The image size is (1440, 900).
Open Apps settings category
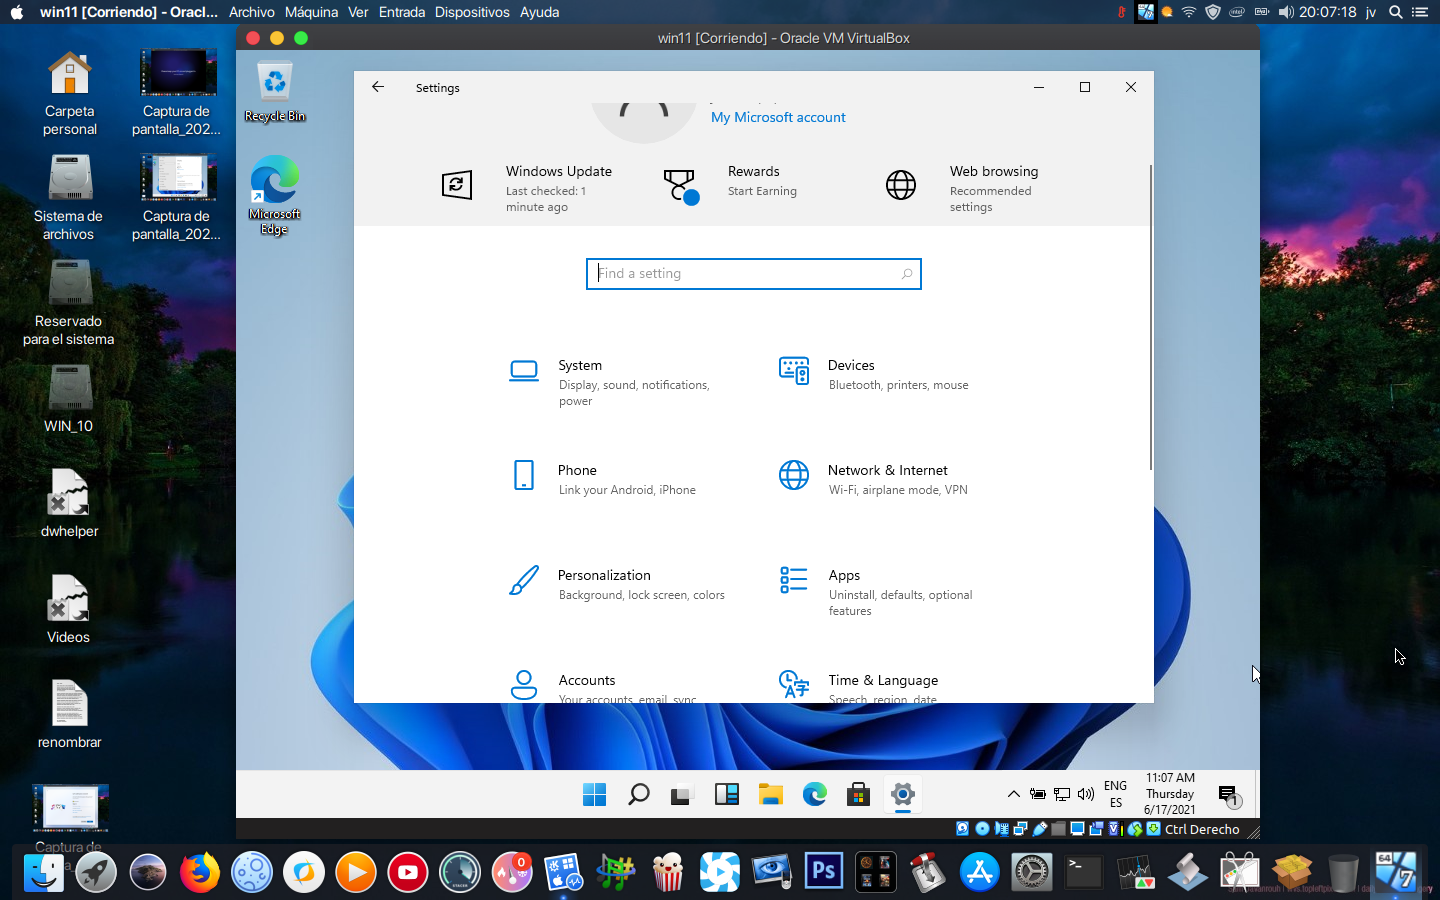pos(876,592)
